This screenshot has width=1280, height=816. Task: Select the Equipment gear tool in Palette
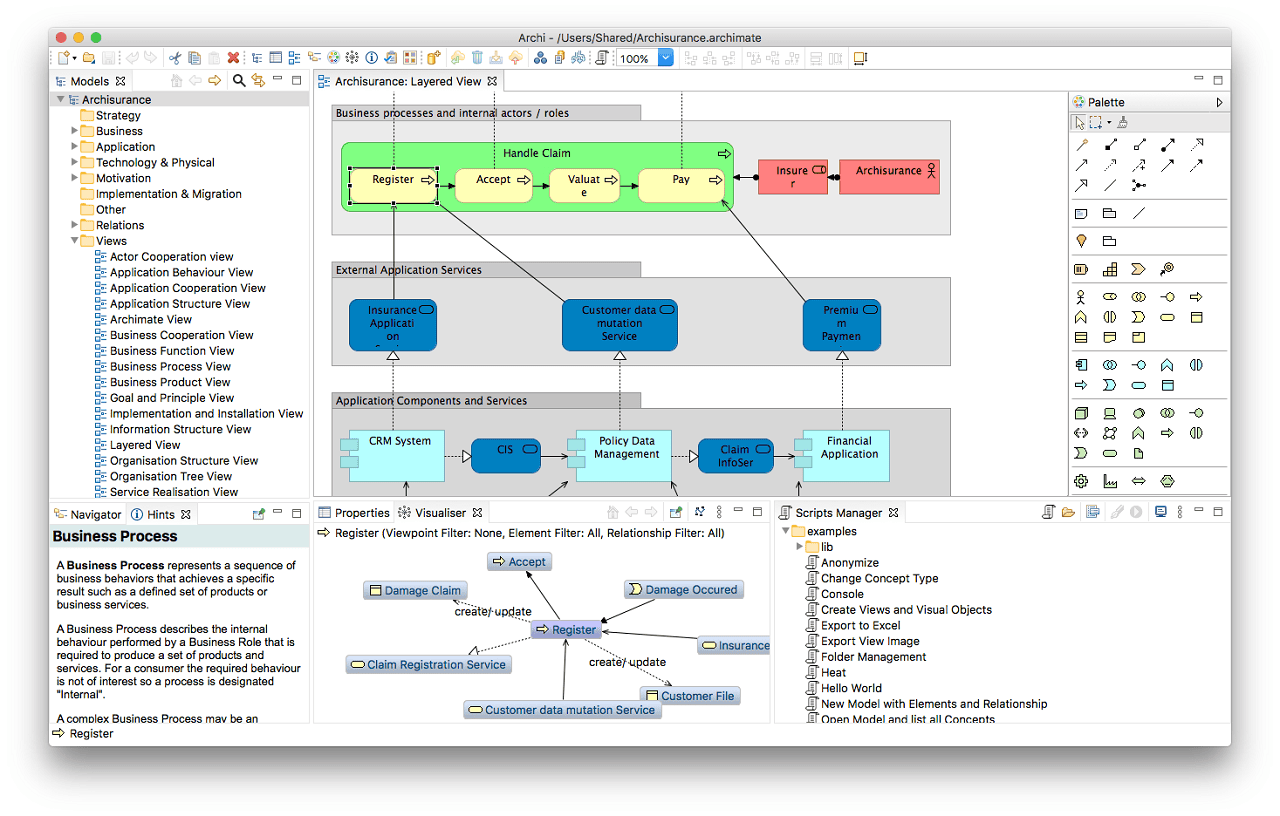(1081, 481)
